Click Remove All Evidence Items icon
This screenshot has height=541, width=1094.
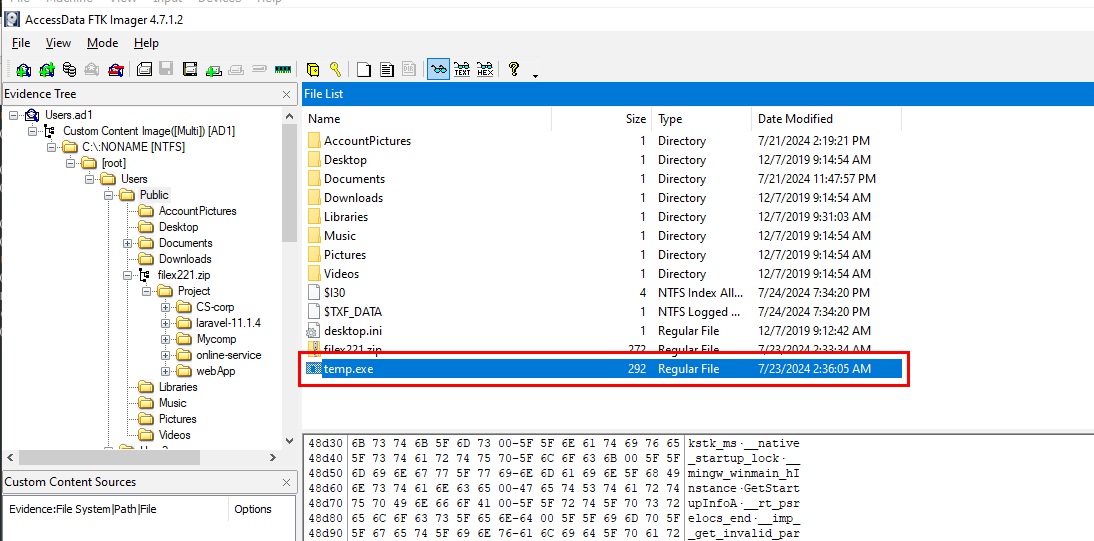click(x=116, y=69)
